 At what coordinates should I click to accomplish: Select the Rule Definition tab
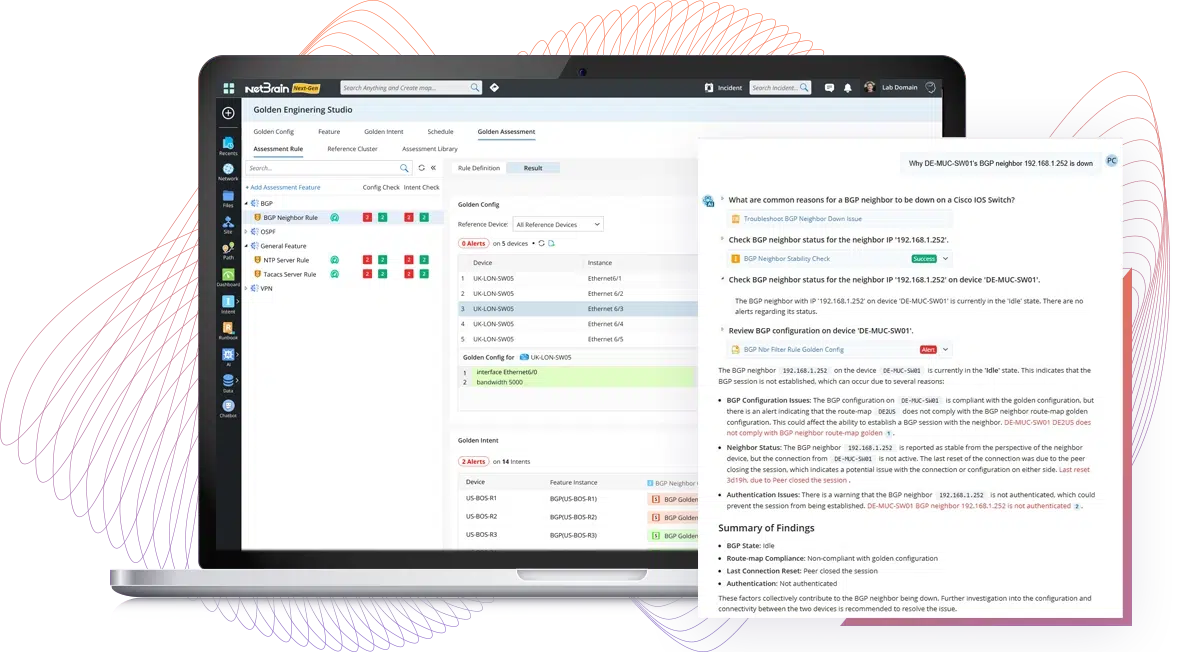pyautogui.click(x=479, y=168)
